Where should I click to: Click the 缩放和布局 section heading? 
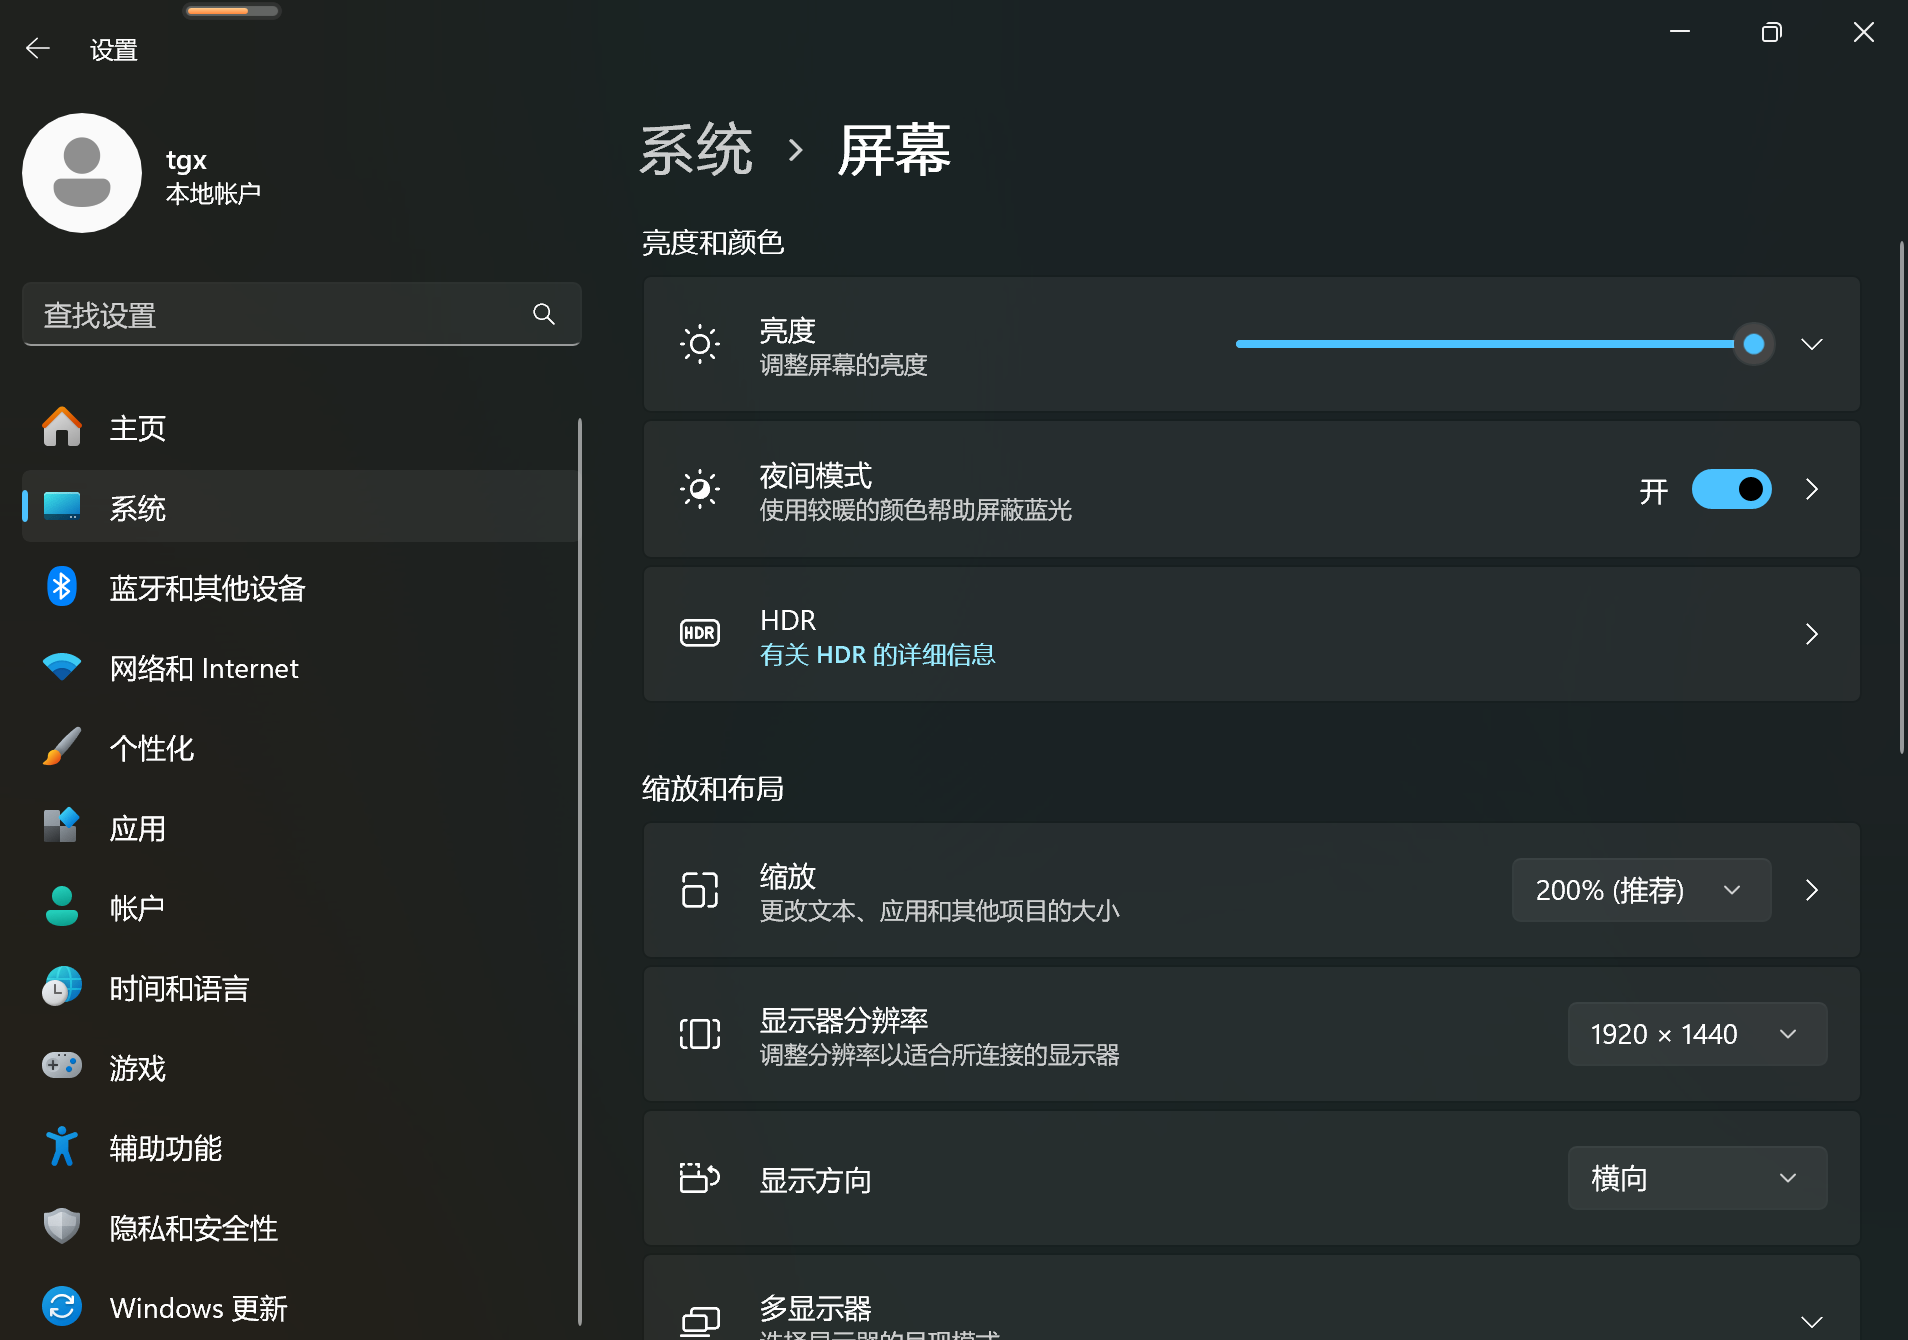click(x=713, y=788)
